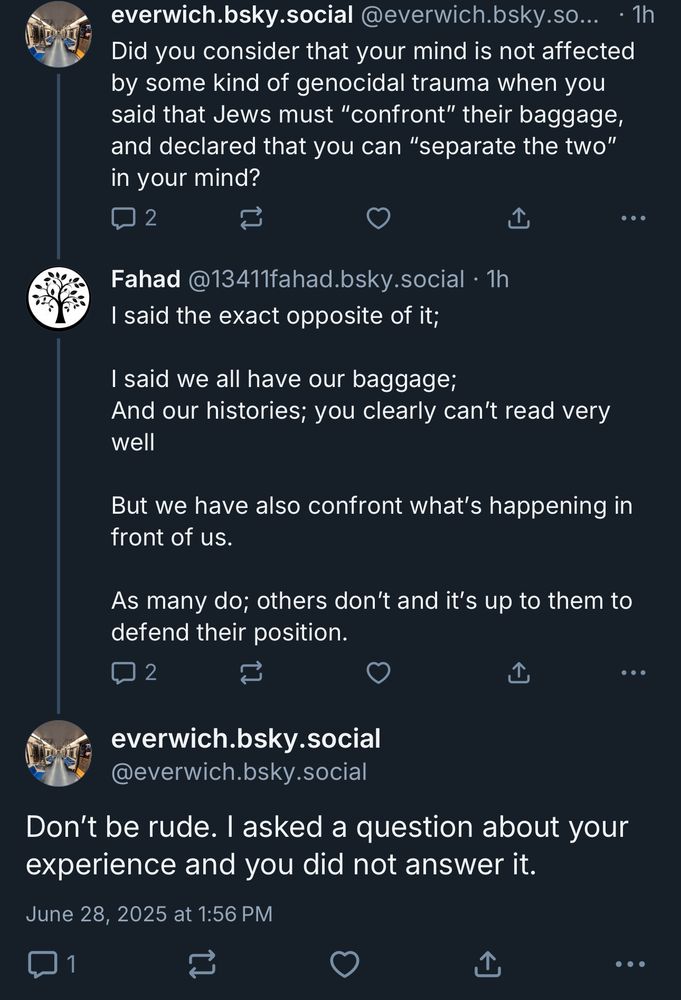Open more options on first everwich post

tap(633, 217)
